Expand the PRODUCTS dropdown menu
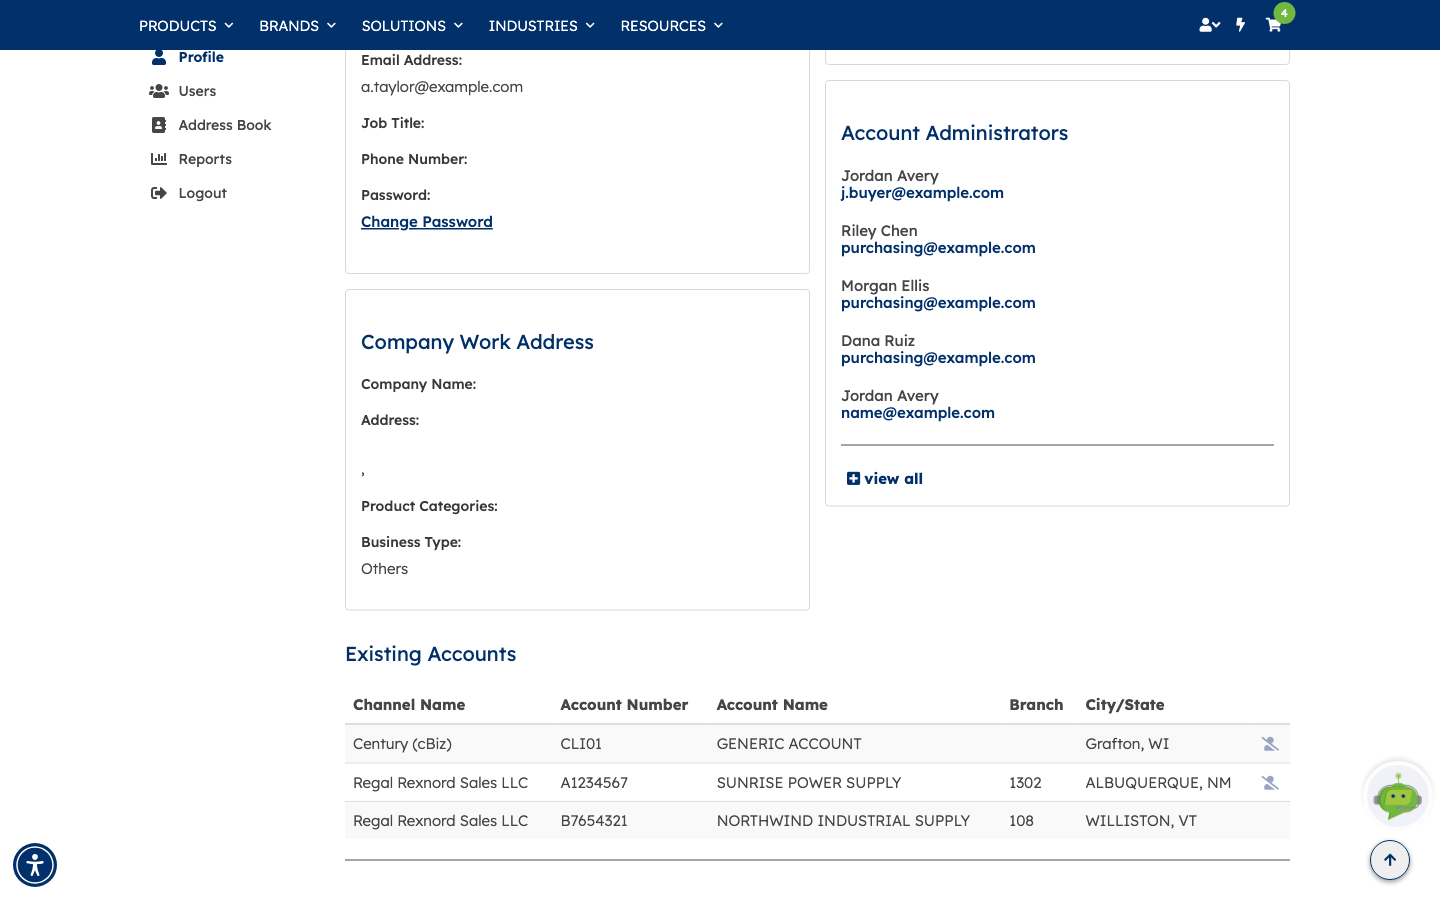 tap(186, 25)
